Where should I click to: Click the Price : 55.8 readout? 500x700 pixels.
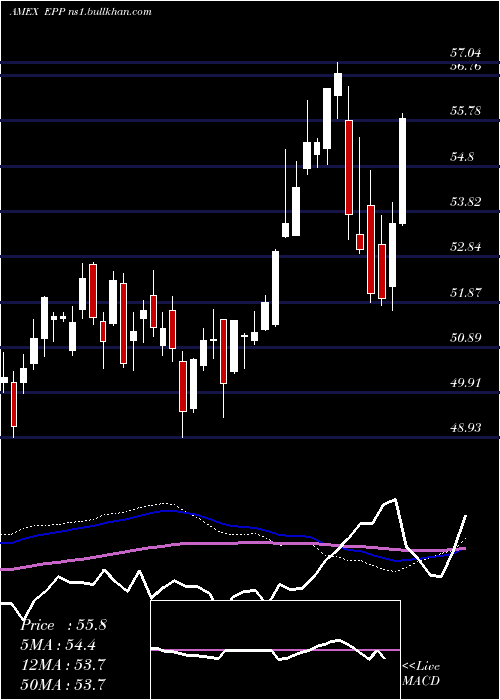click(x=63, y=625)
